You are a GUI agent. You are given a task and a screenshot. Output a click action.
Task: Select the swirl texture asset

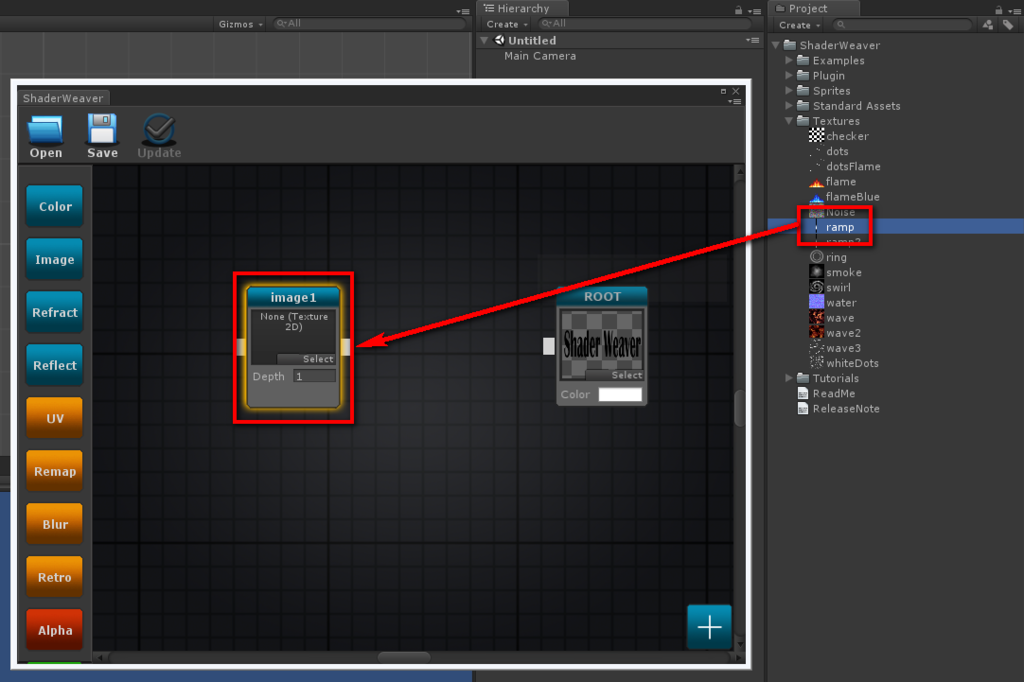(830, 287)
